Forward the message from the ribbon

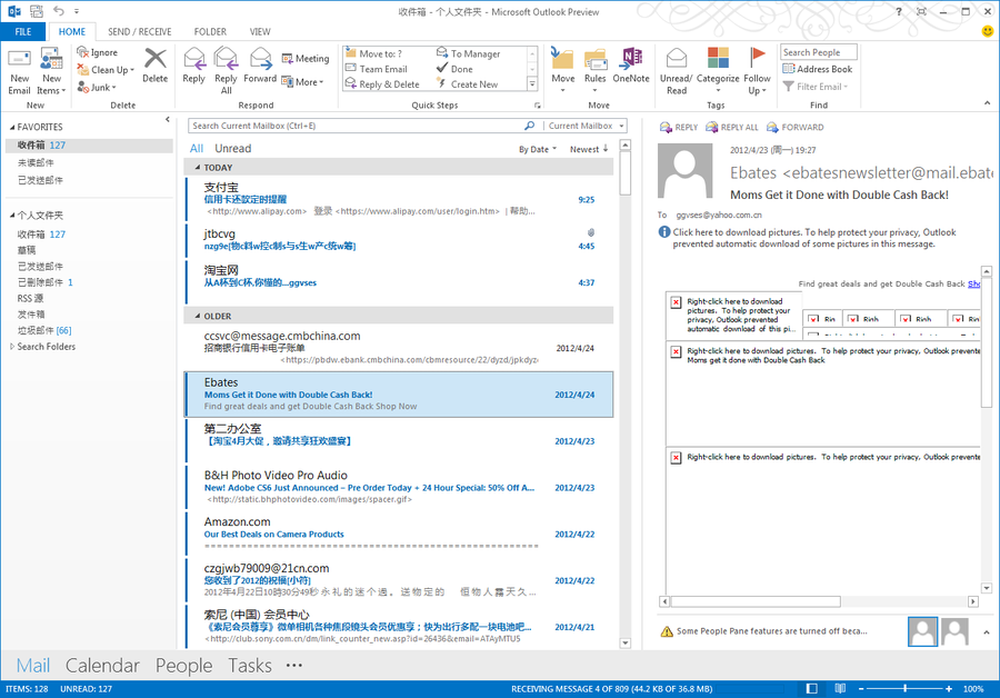pos(260,66)
